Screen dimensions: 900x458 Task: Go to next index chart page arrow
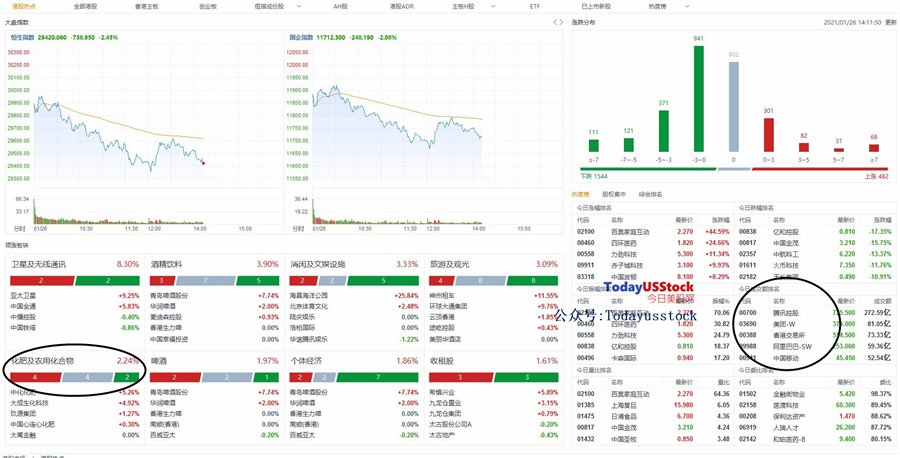tap(561, 22)
